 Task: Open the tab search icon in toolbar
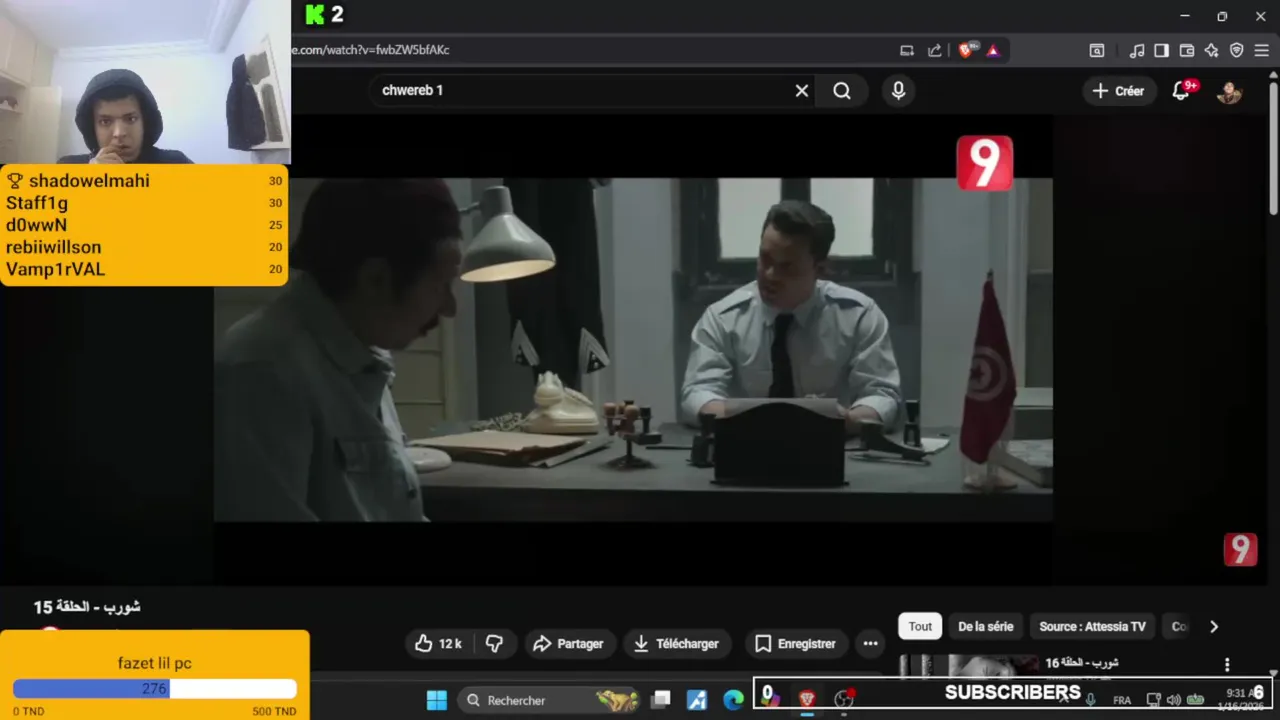(x=1097, y=50)
